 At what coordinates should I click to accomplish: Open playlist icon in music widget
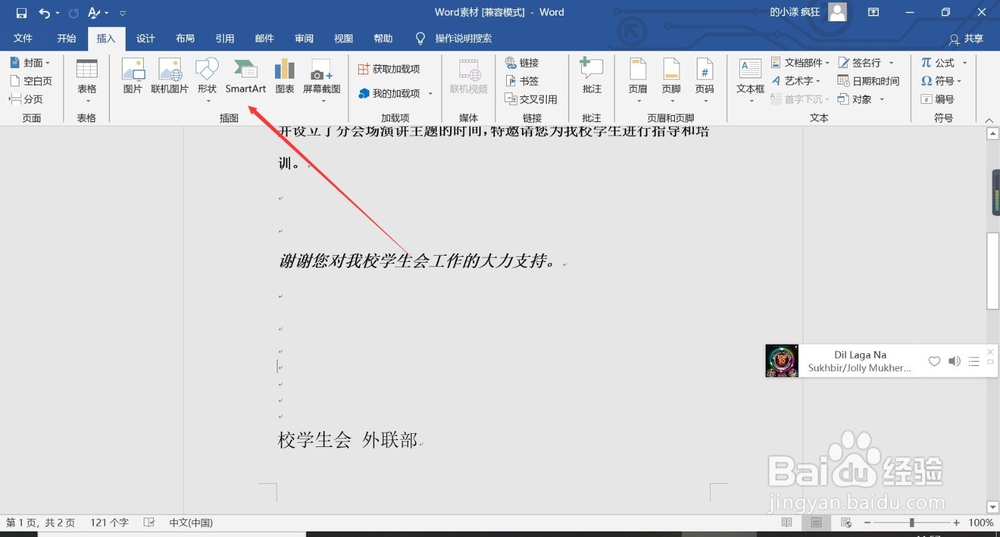pos(974,362)
